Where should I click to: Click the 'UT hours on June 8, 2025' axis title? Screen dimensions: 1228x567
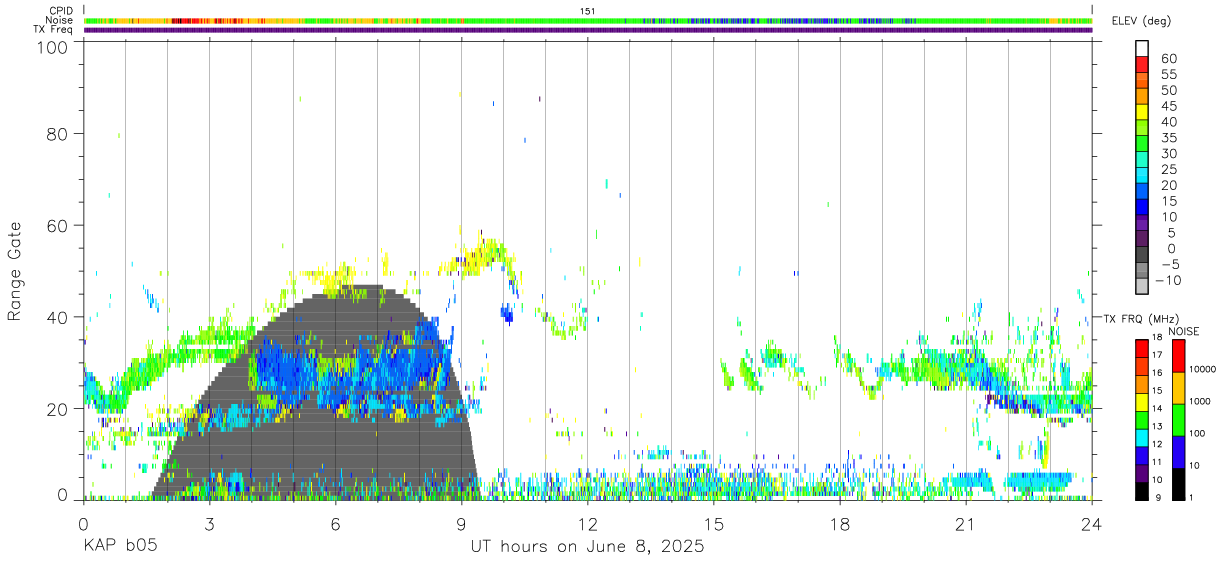point(588,547)
